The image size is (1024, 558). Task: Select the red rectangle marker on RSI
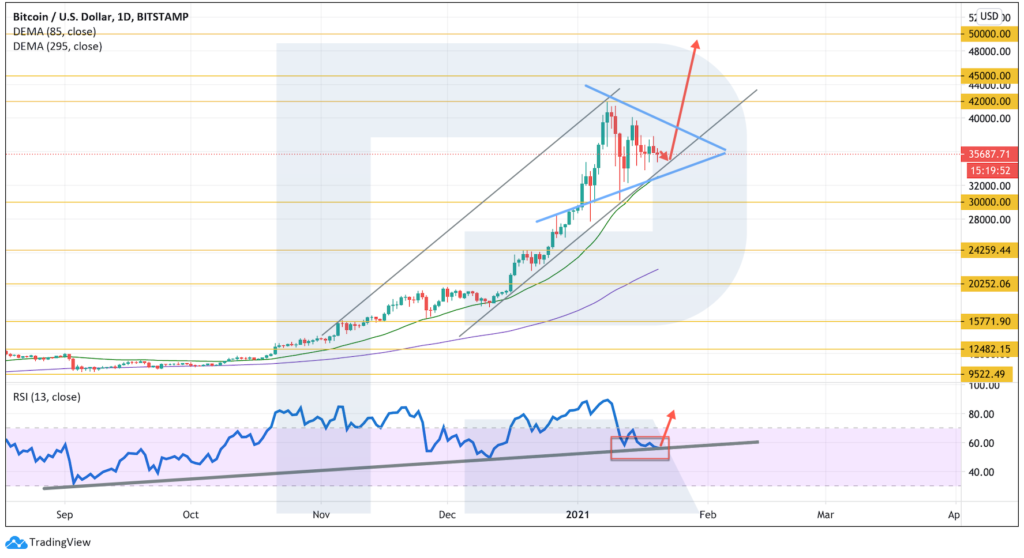pos(639,448)
